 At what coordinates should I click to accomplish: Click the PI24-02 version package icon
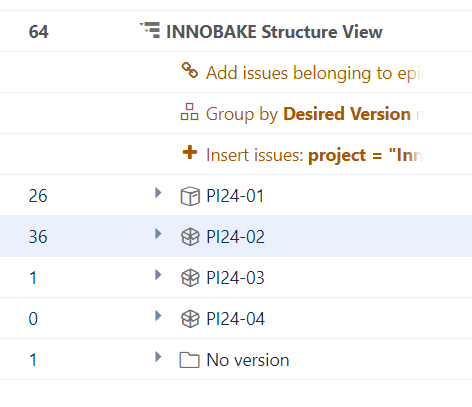pos(190,237)
